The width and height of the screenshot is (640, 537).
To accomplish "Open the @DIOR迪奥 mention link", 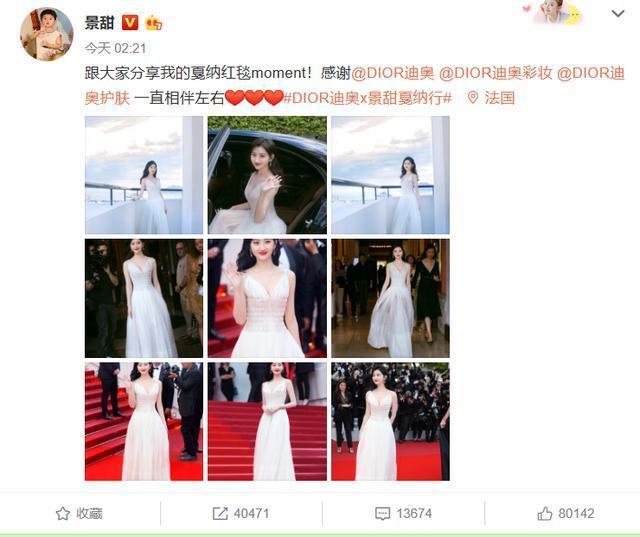I will (393, 73).
